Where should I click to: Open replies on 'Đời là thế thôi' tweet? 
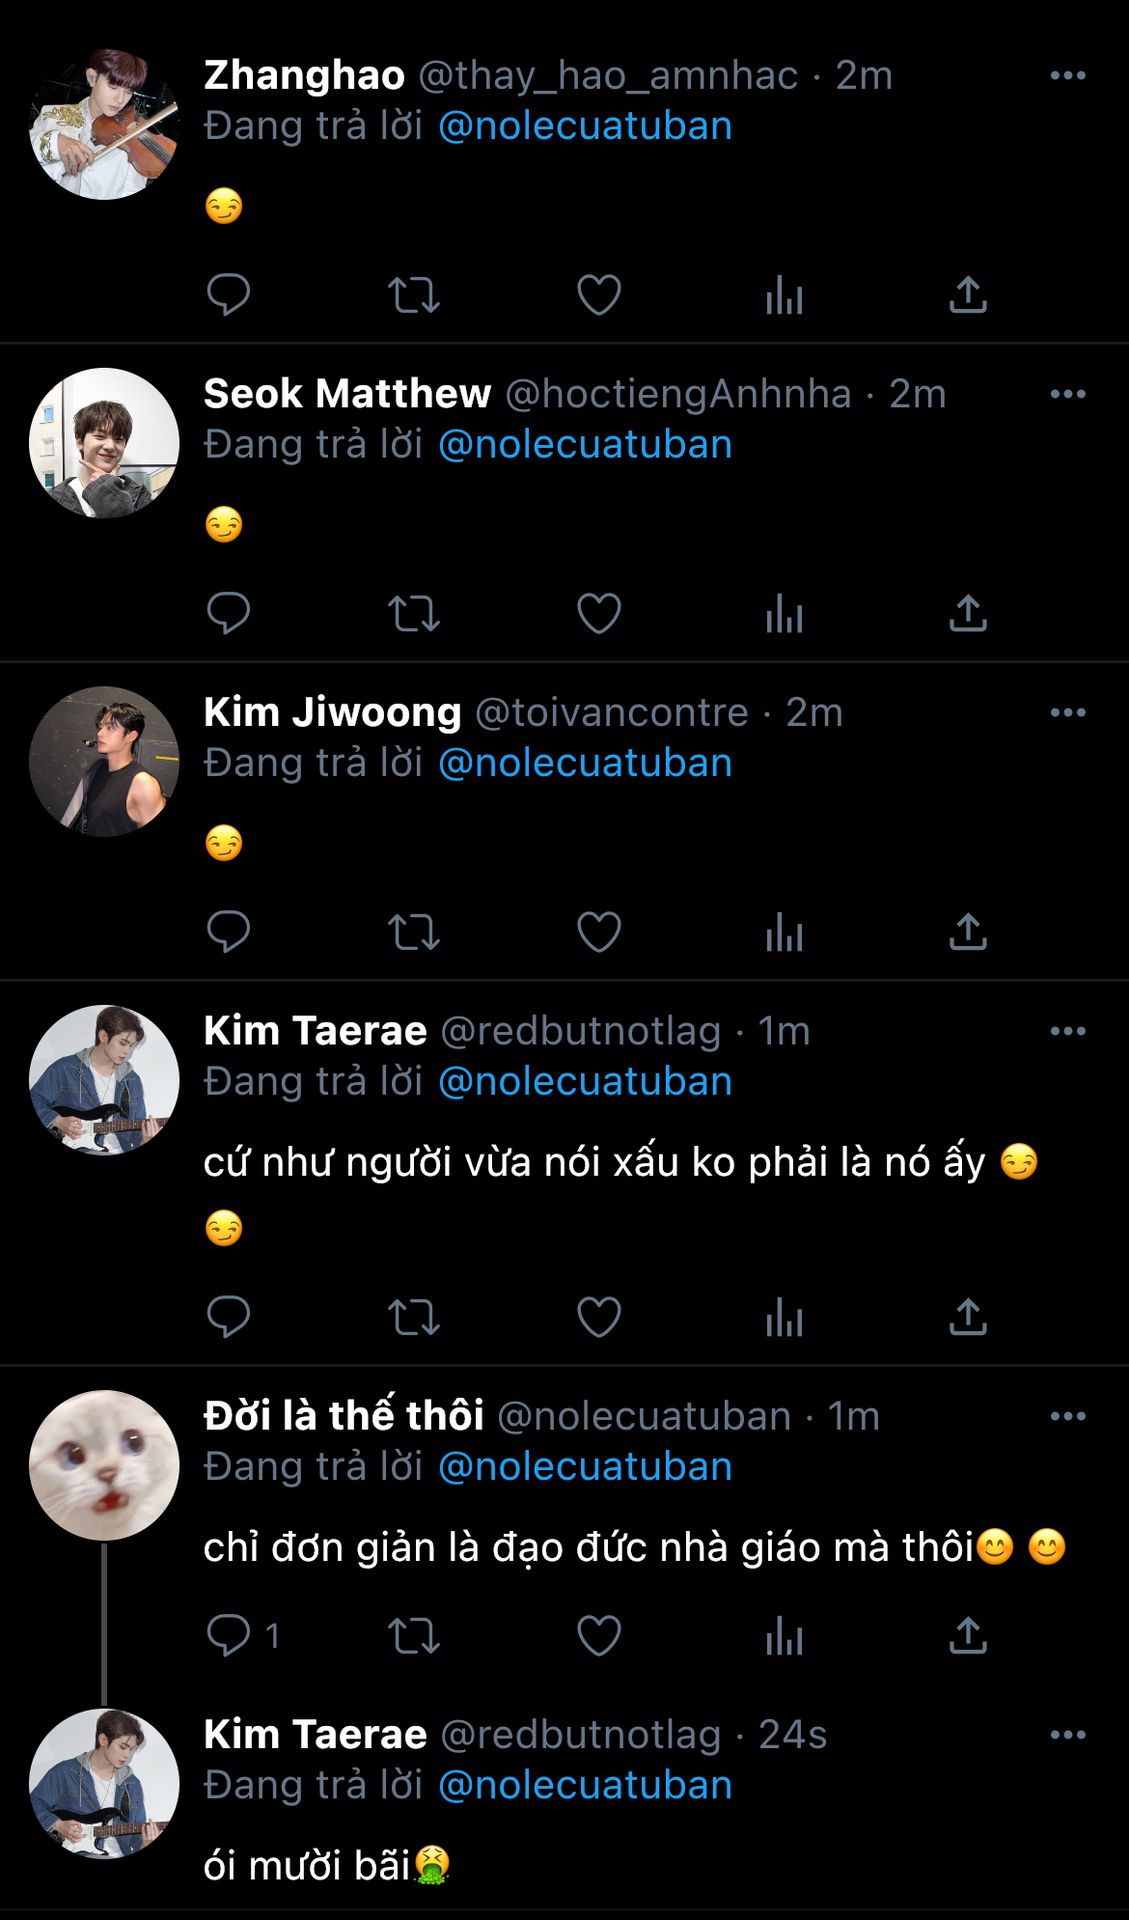[x=229, y=1636]
